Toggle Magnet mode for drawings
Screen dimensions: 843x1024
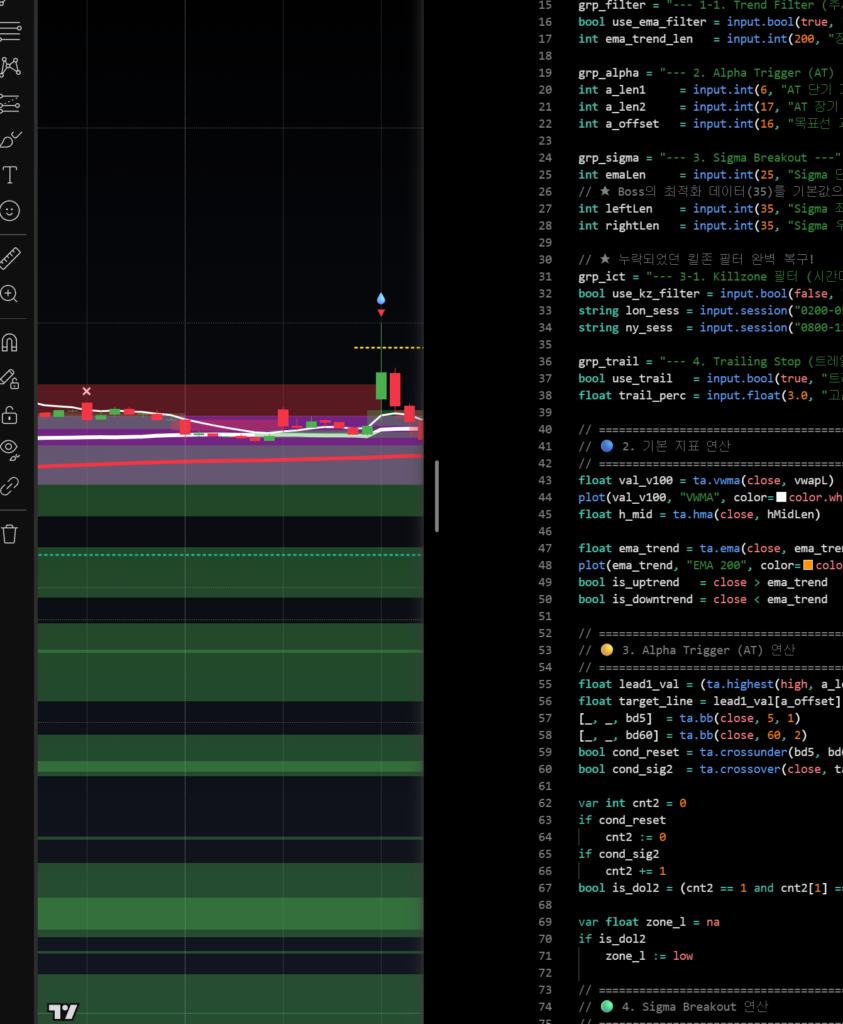10,342
